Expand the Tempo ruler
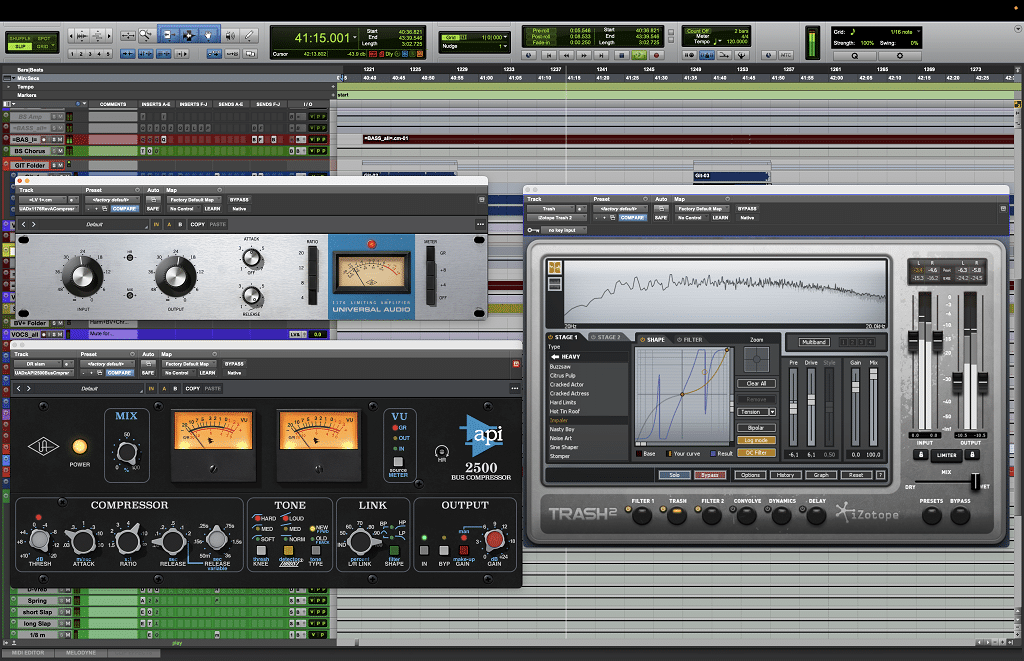Viewport: 1024px width, 661px height. coord(8,87)
